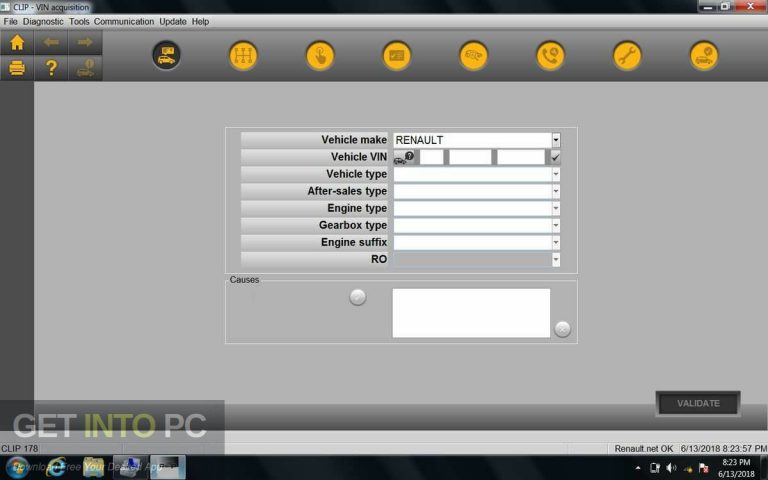Confirm the VIN with the checkmark box
768x480 pixels.
(555, 157)
